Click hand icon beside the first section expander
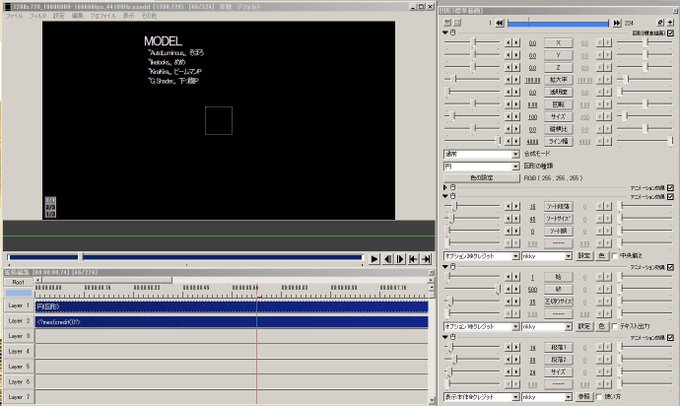The image size is (680, 406). coord(453,33)
